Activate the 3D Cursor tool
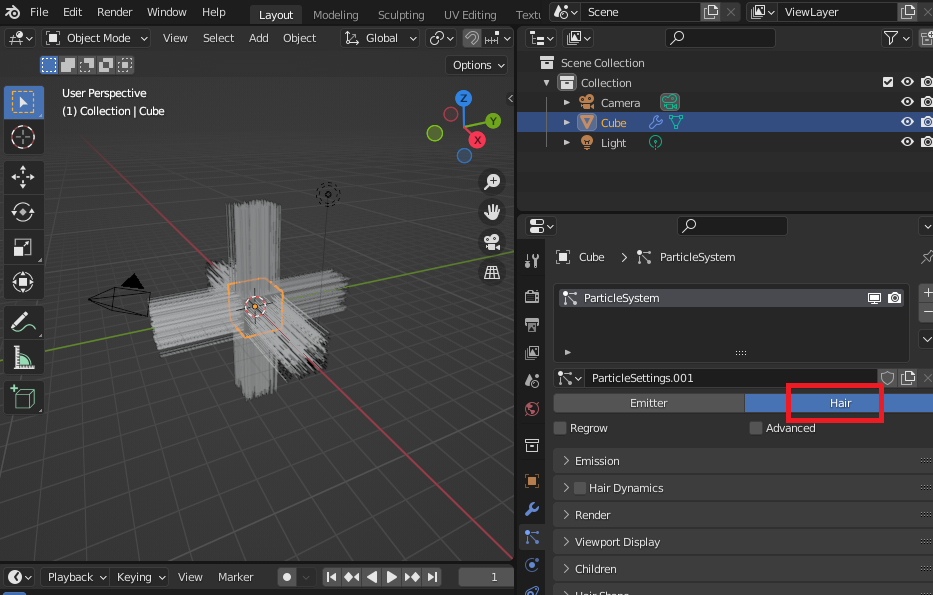Screen dimensions: 933x595 point(23,137)
